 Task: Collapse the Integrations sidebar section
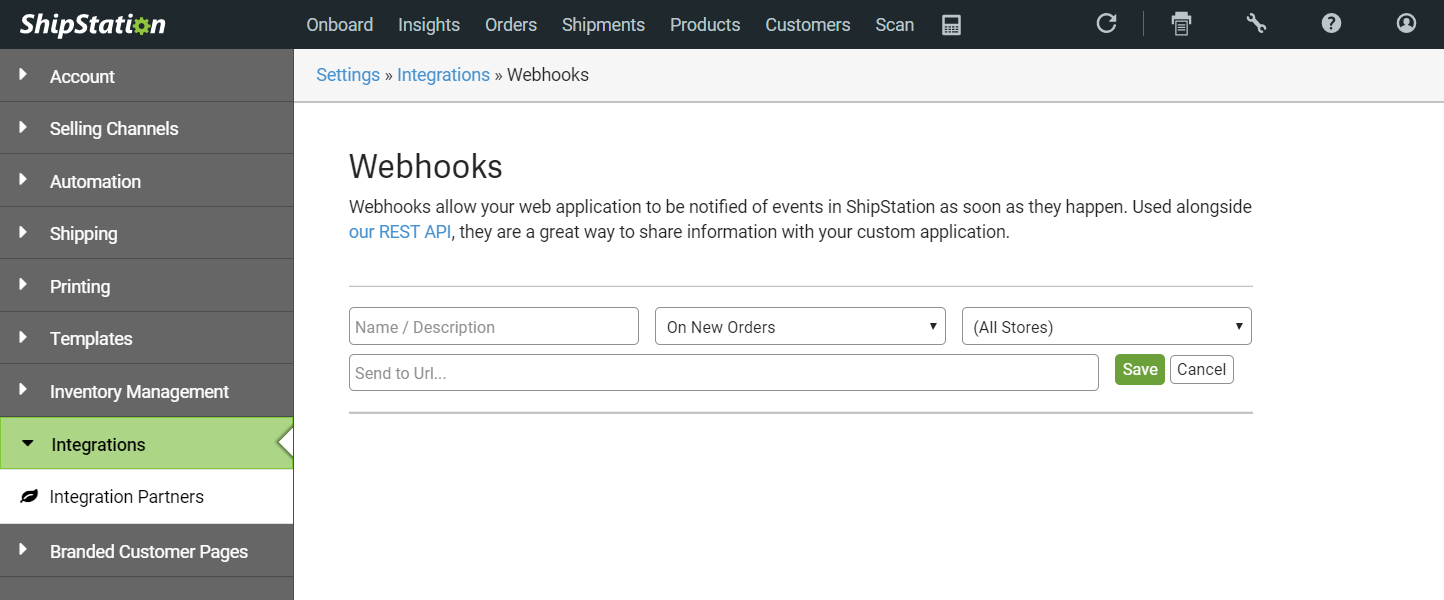(x=147, y=444)
